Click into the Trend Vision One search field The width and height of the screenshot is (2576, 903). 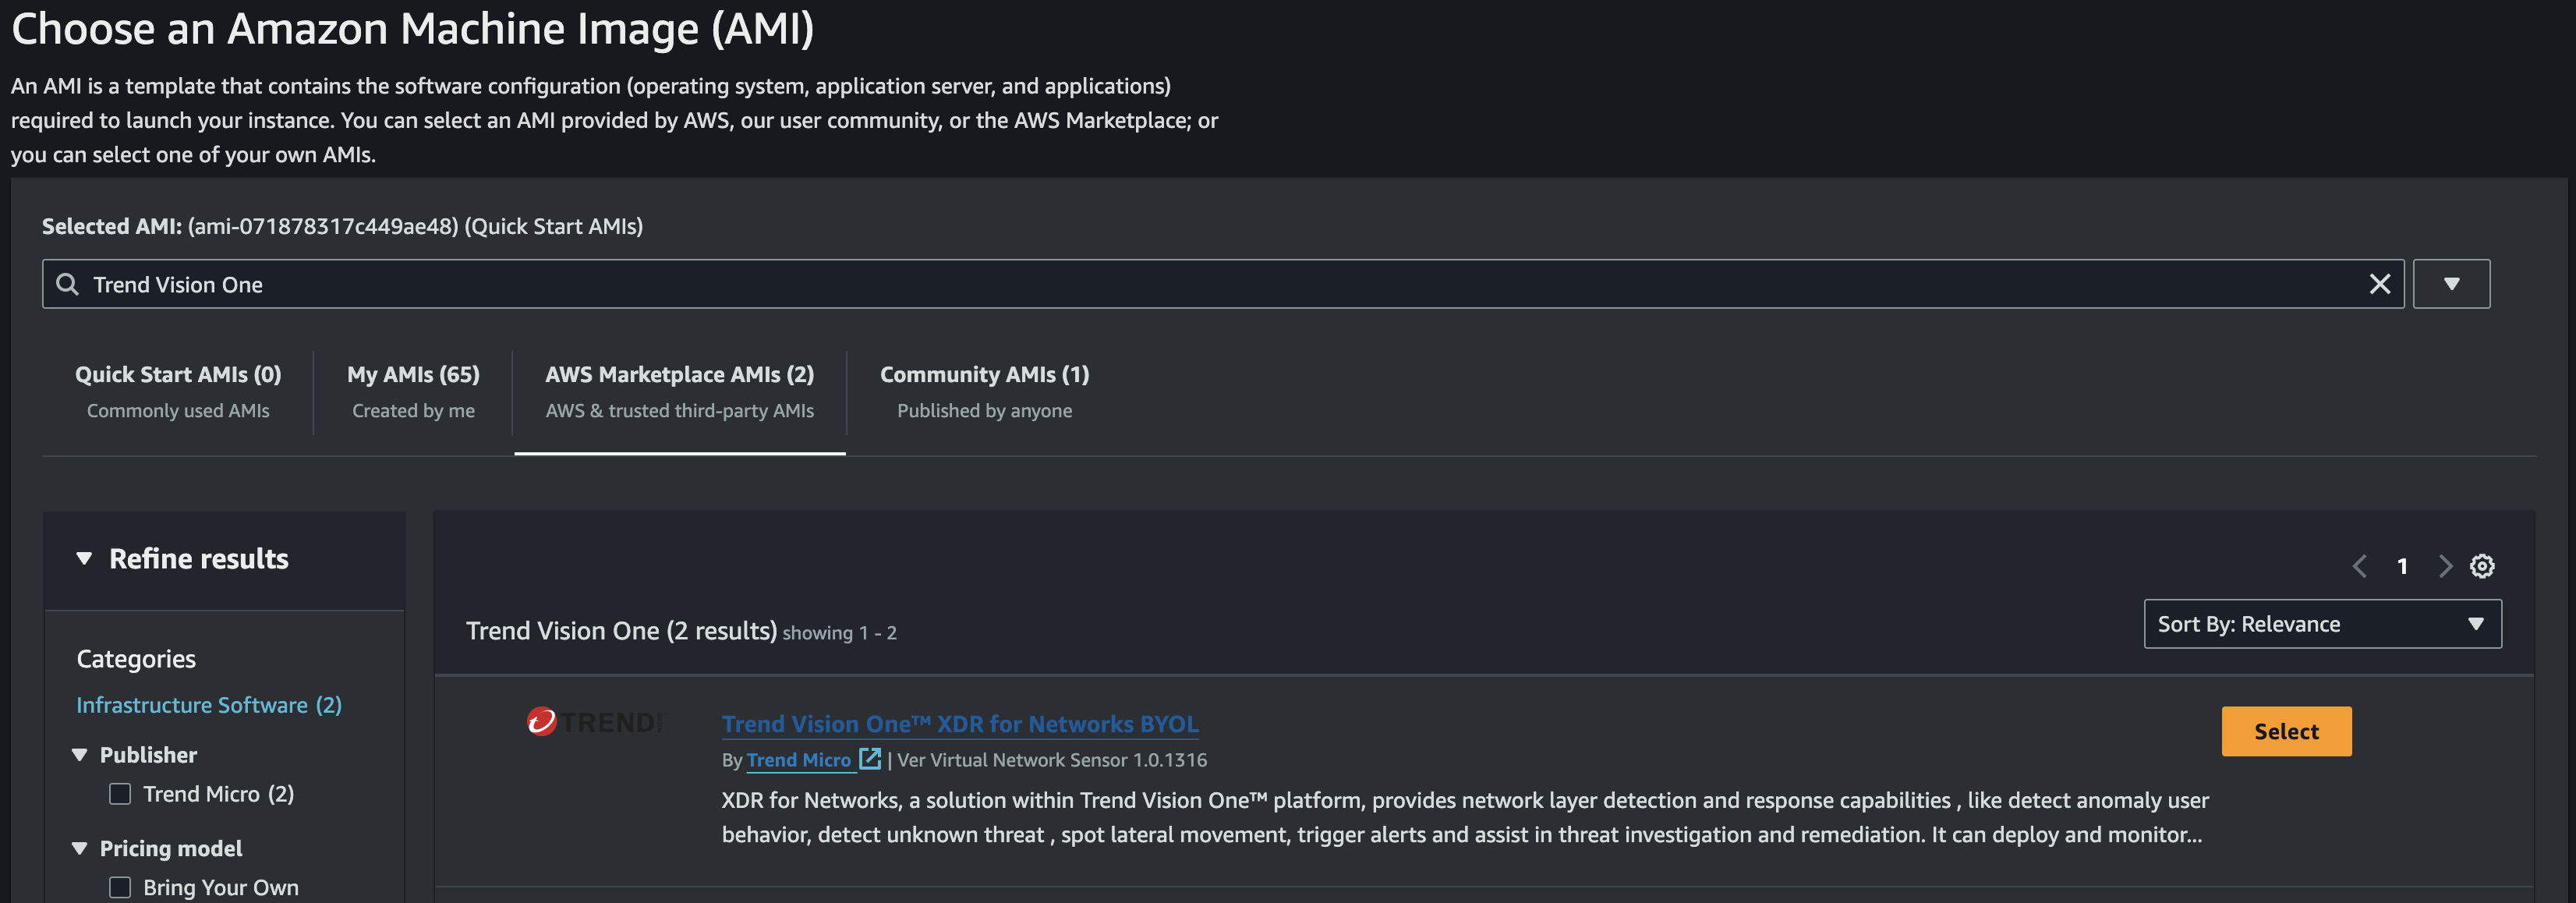pyautogui.click(x=1222, y=284)
